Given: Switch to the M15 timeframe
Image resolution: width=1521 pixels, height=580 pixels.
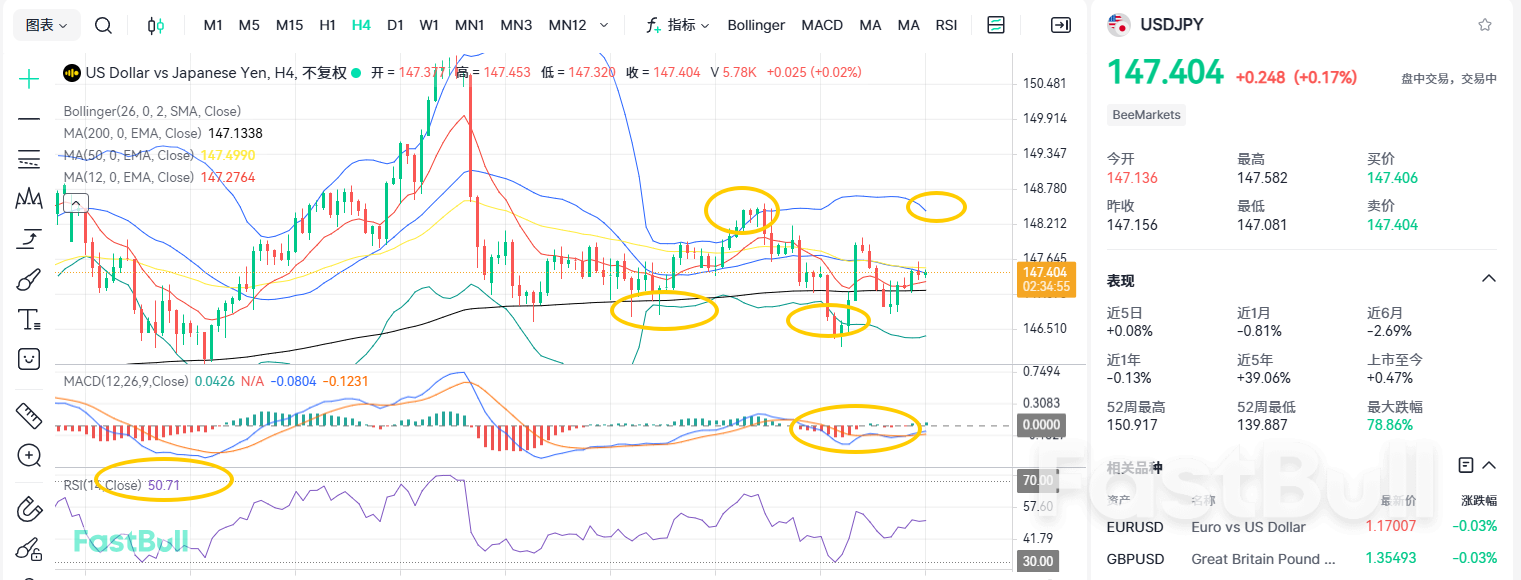Looking at the screenshot, I should pos(289,25).
